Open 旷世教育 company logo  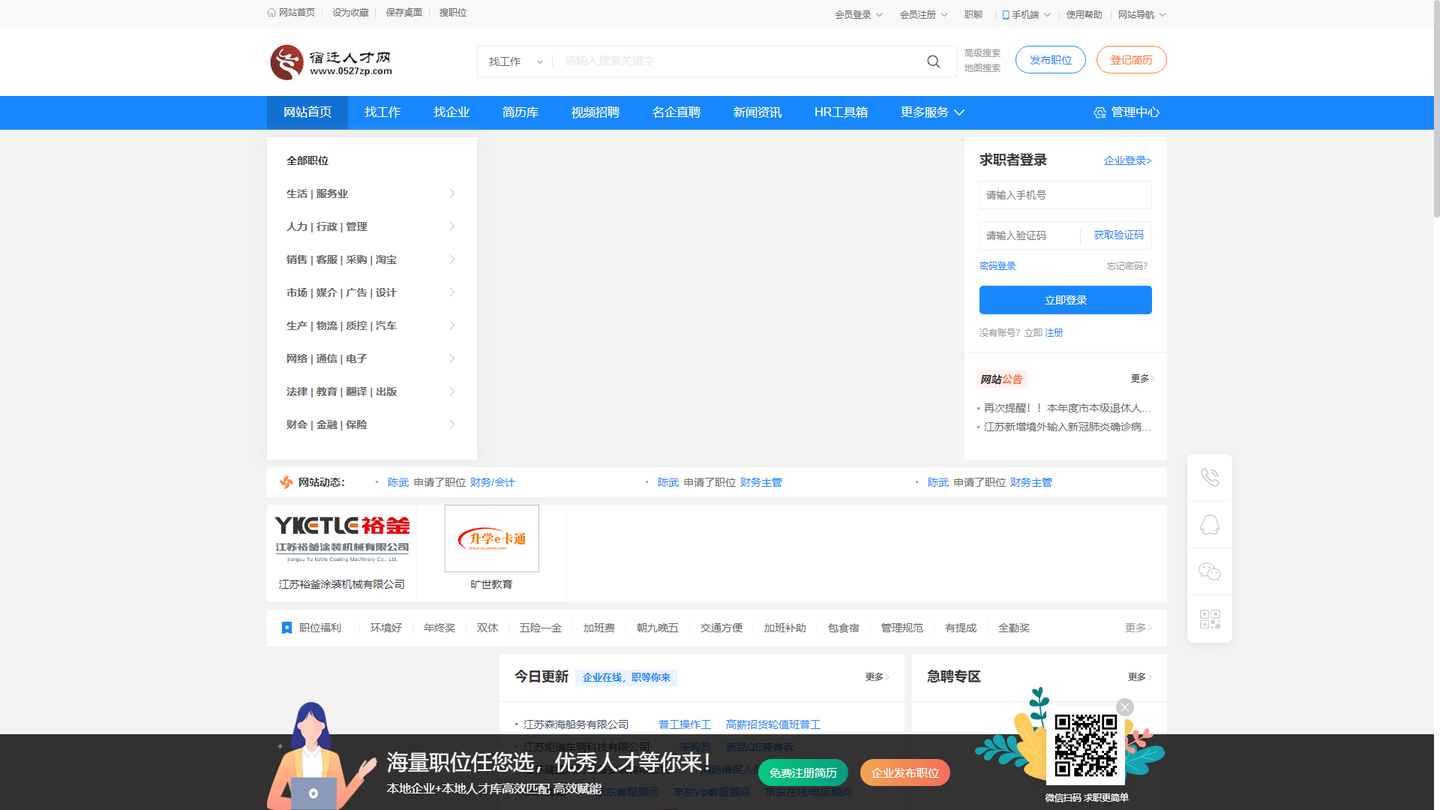(491, 538)
